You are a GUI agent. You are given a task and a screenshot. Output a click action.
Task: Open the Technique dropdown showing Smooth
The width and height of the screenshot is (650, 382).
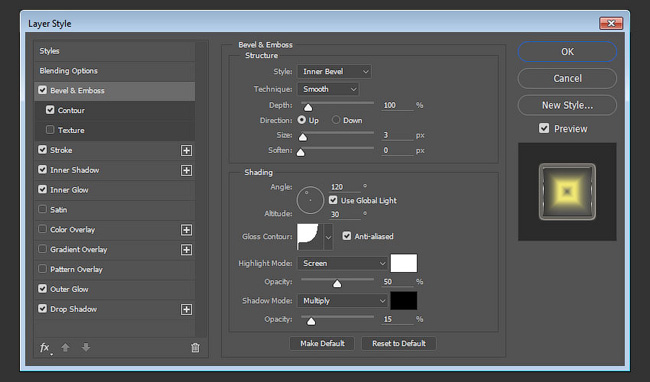click(328, 89)
